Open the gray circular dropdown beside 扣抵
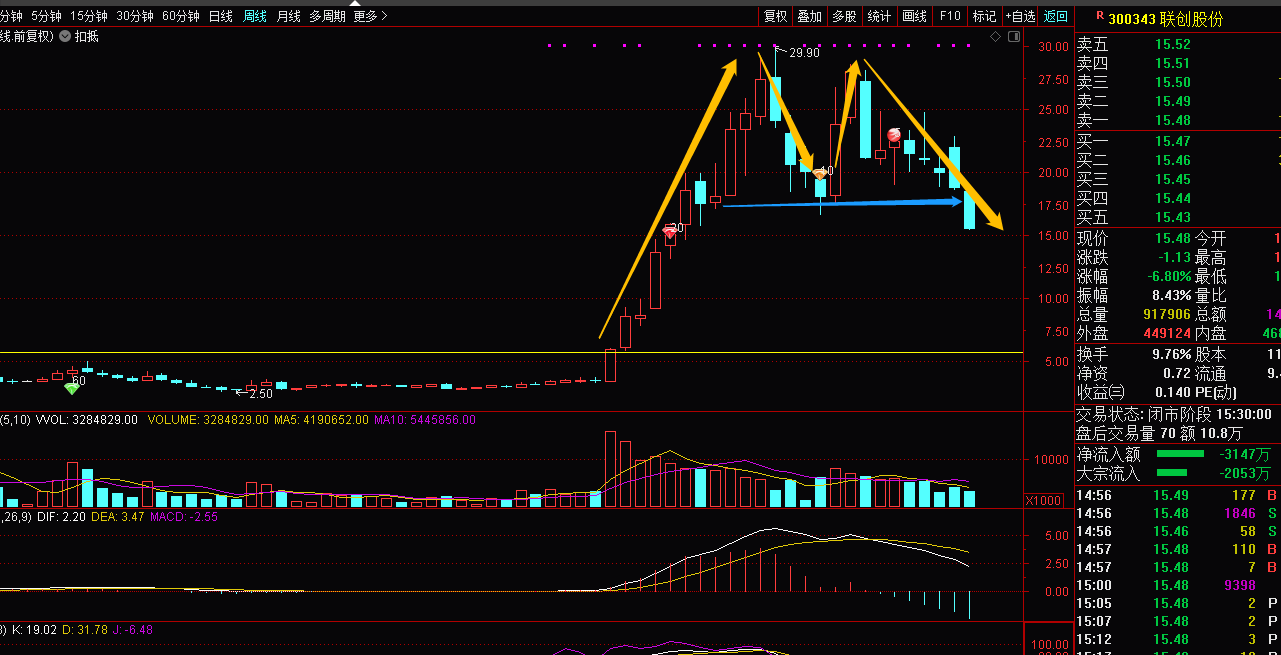Screen dimensions: 1281x655 (65, 36)
